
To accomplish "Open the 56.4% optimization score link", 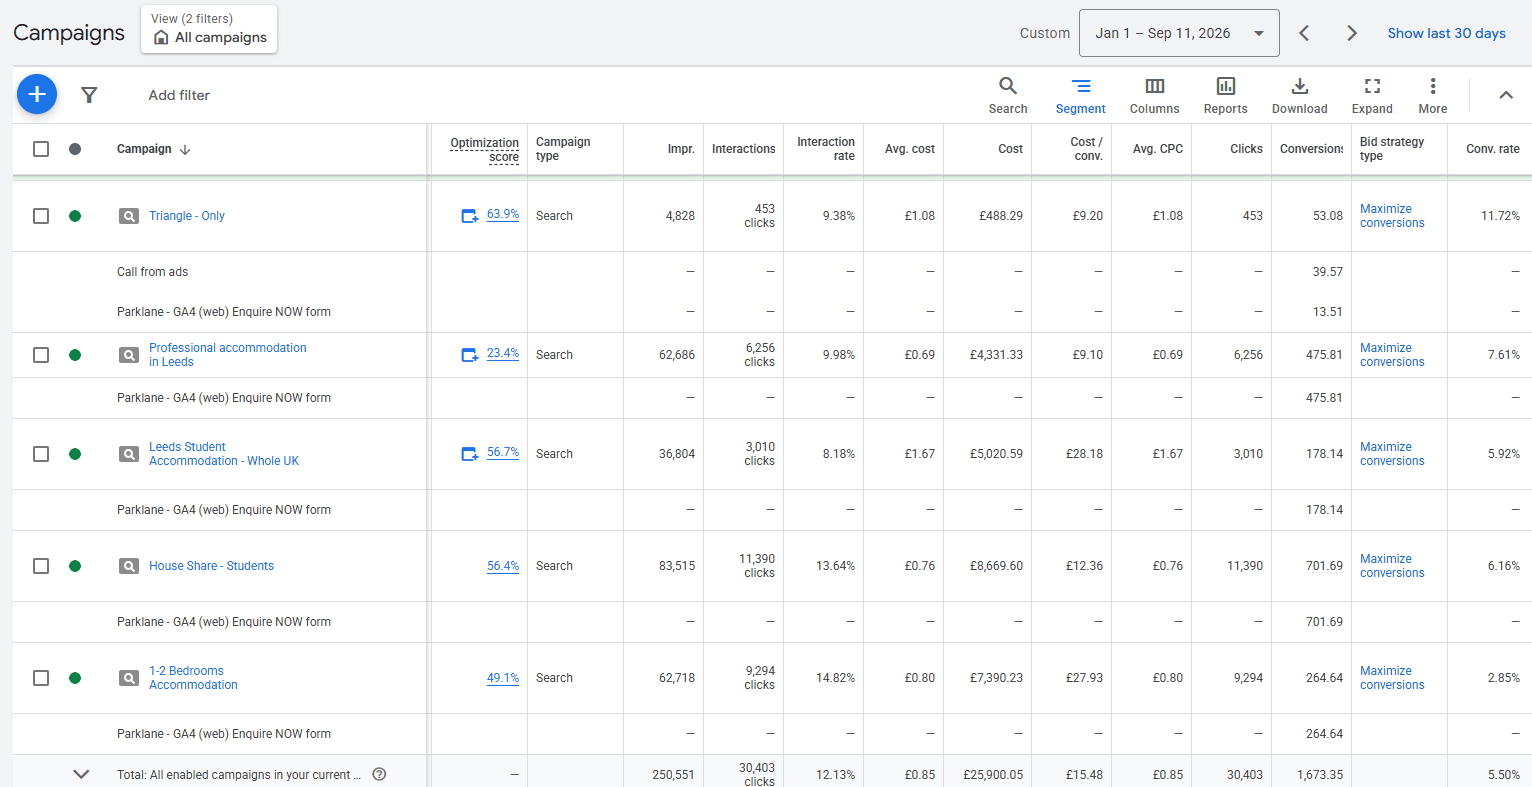I will click(x=503, y=566).
